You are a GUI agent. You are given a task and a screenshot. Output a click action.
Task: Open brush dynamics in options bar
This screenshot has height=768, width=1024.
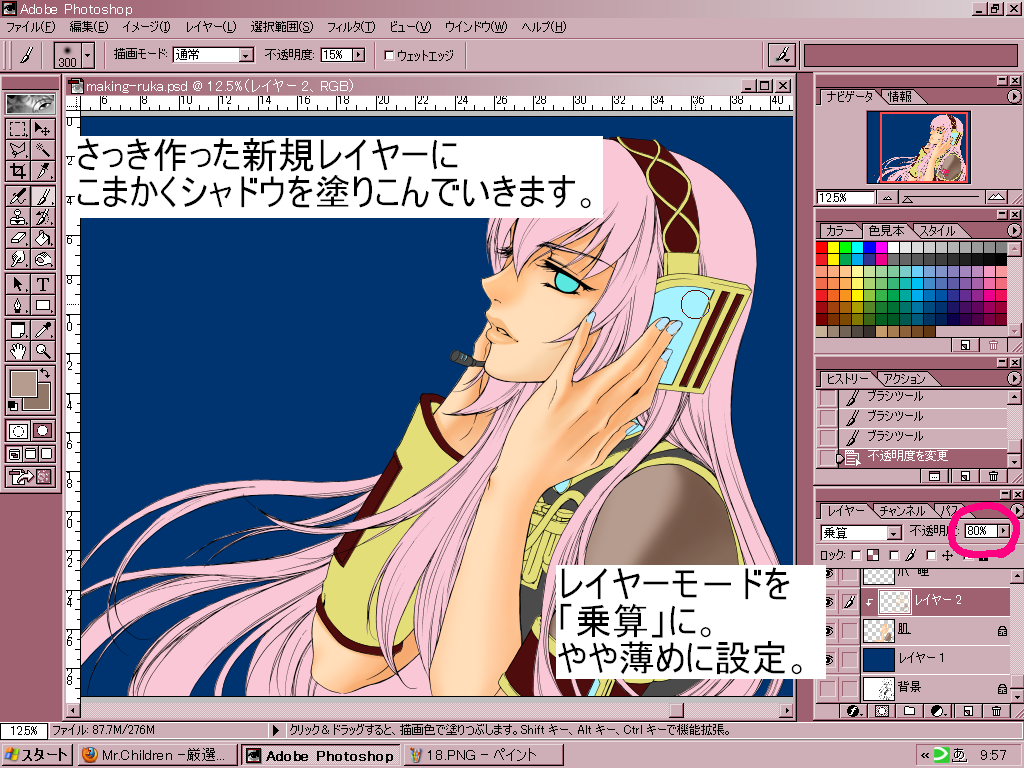click(x=781, y=55)
